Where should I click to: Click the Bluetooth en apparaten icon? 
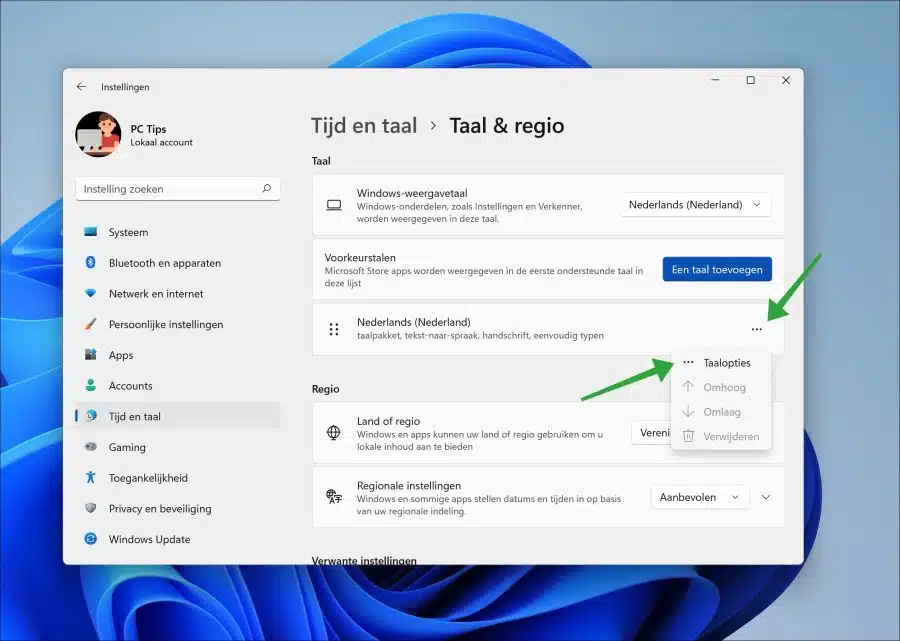tap(91, 262)
